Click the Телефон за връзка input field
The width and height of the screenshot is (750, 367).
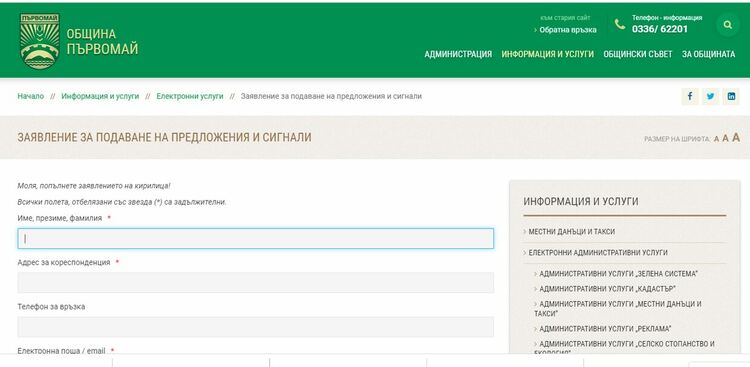tap(255, 327)
